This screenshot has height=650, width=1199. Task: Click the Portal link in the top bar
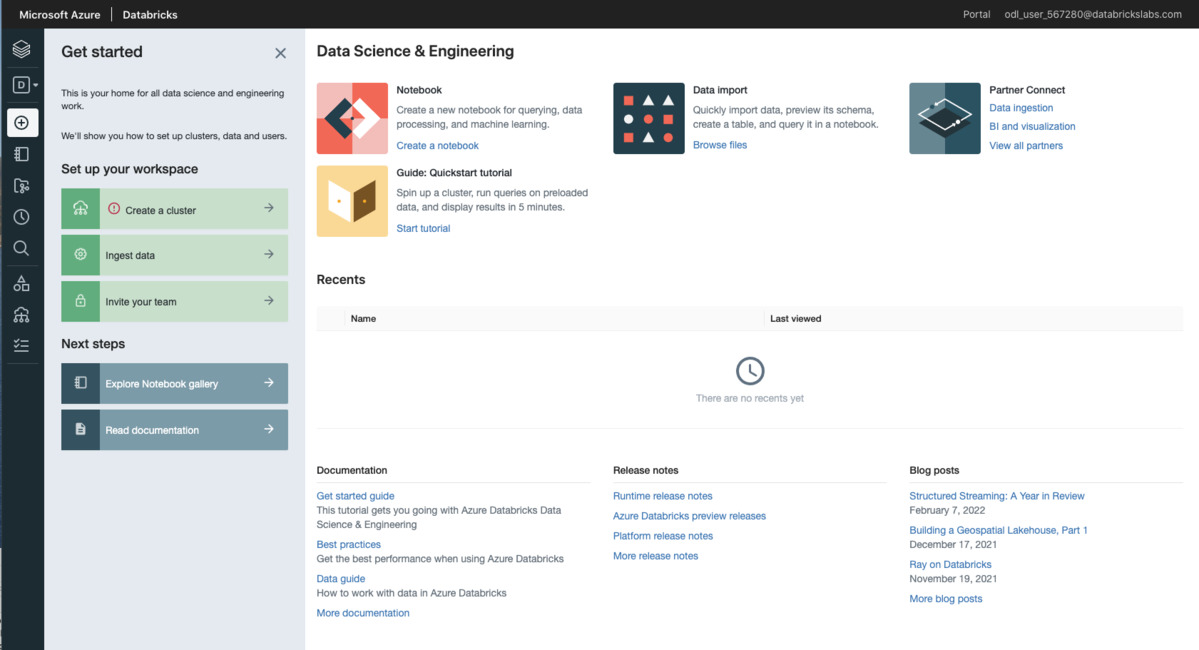(x=976, y=15)
